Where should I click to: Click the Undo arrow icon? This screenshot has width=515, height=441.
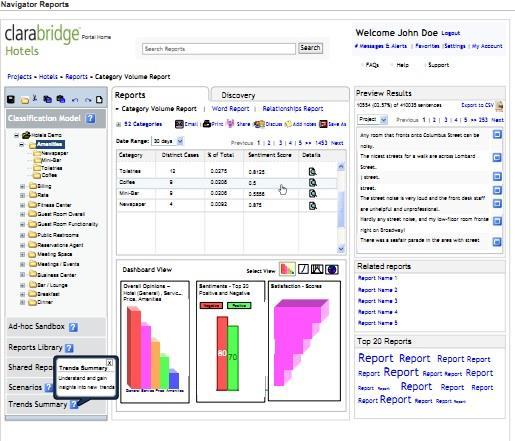[x=75, y=100]
